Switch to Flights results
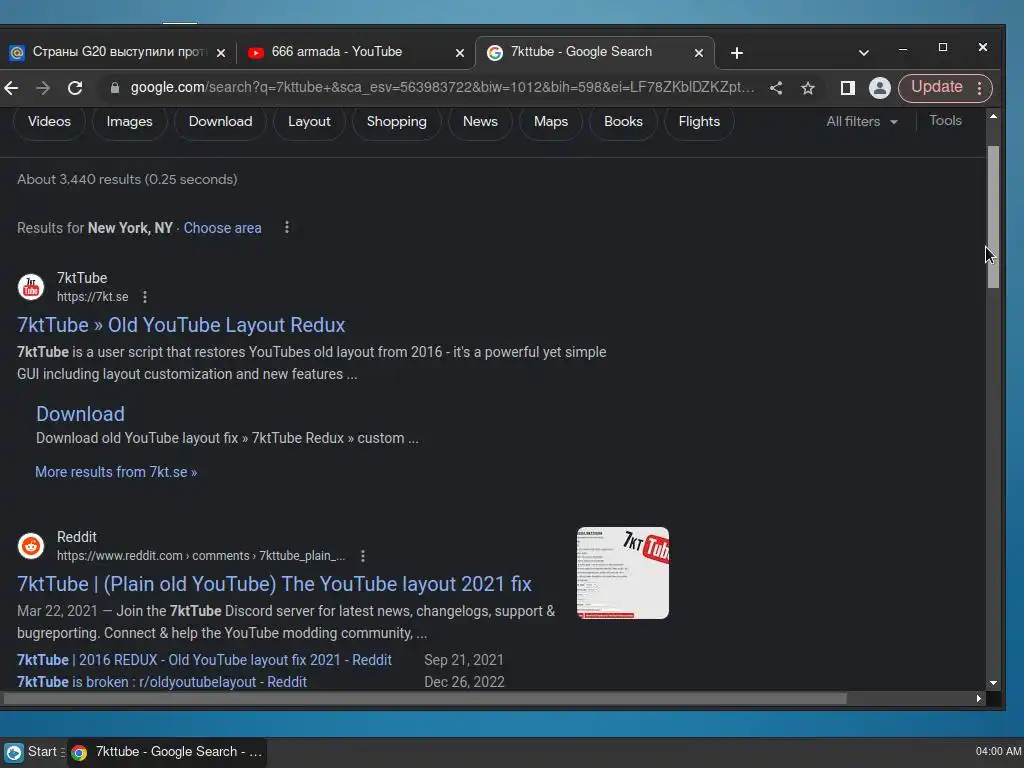 699,121
